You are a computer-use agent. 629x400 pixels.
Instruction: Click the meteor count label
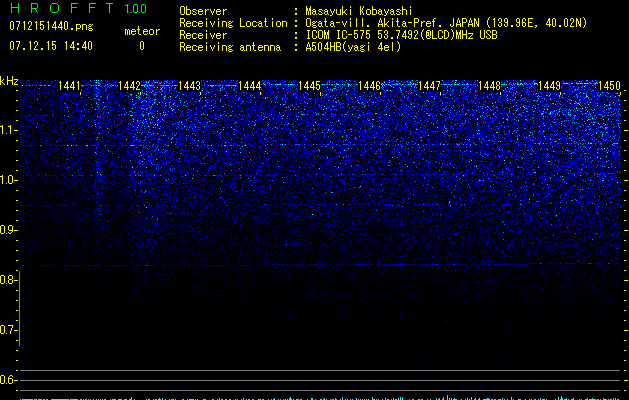pos(142,31)
